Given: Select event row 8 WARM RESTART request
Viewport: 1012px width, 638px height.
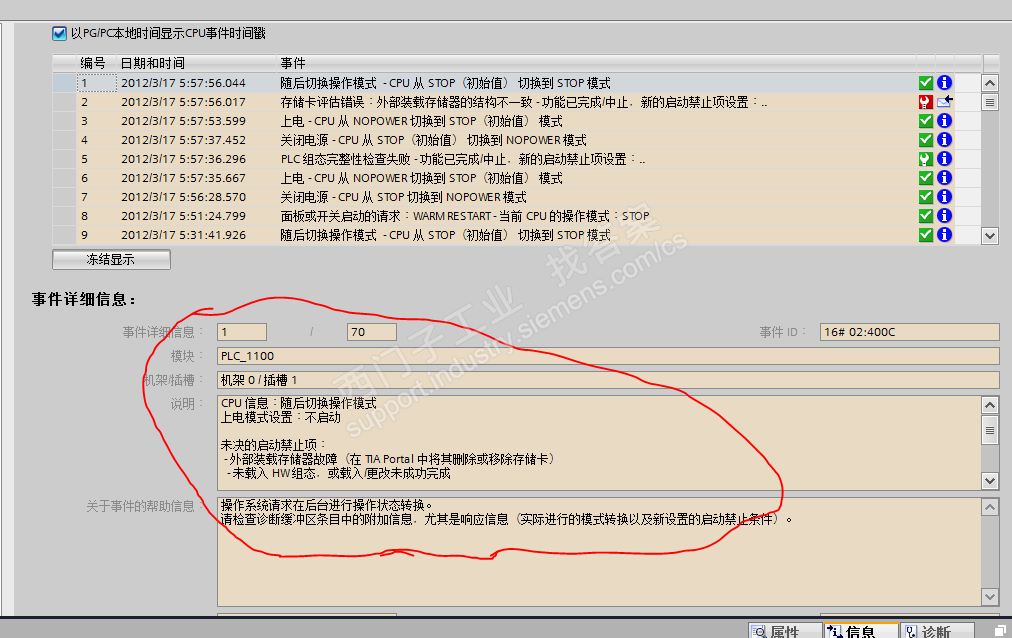Looking at the screenshot, I should click(465, 216).
